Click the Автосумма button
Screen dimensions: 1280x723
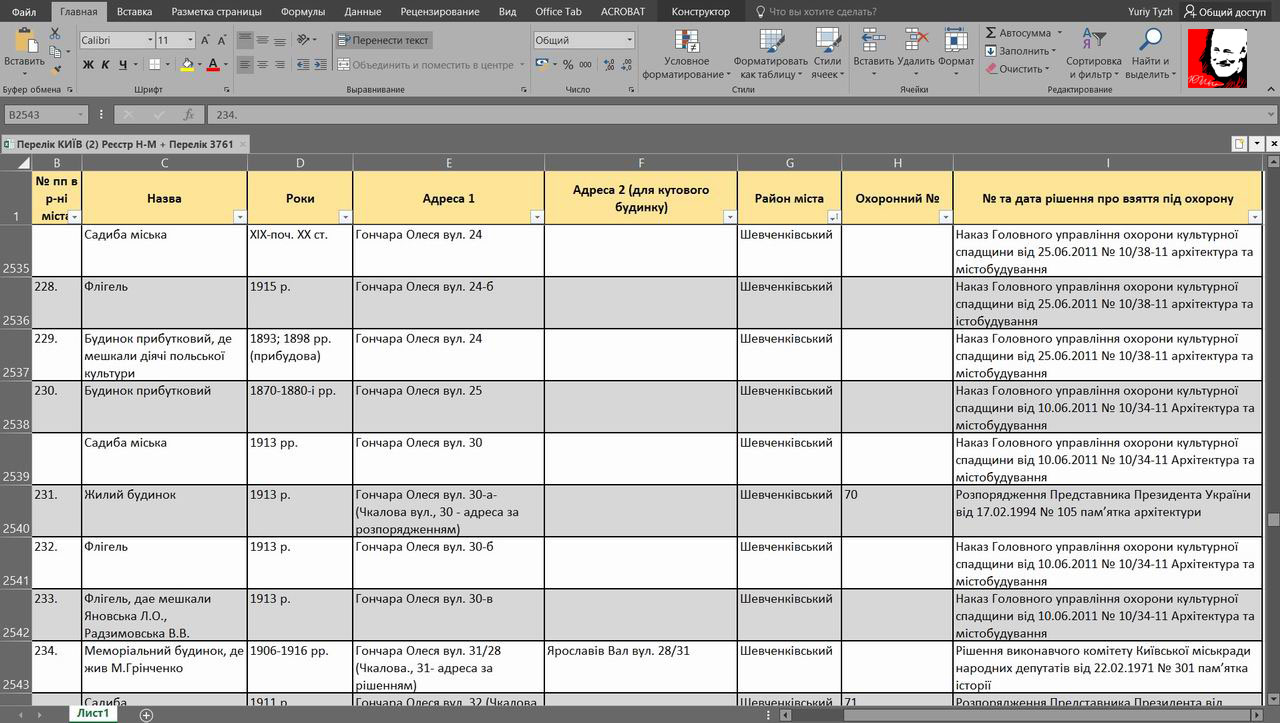pyautogui.click(x=1018, y=33)
